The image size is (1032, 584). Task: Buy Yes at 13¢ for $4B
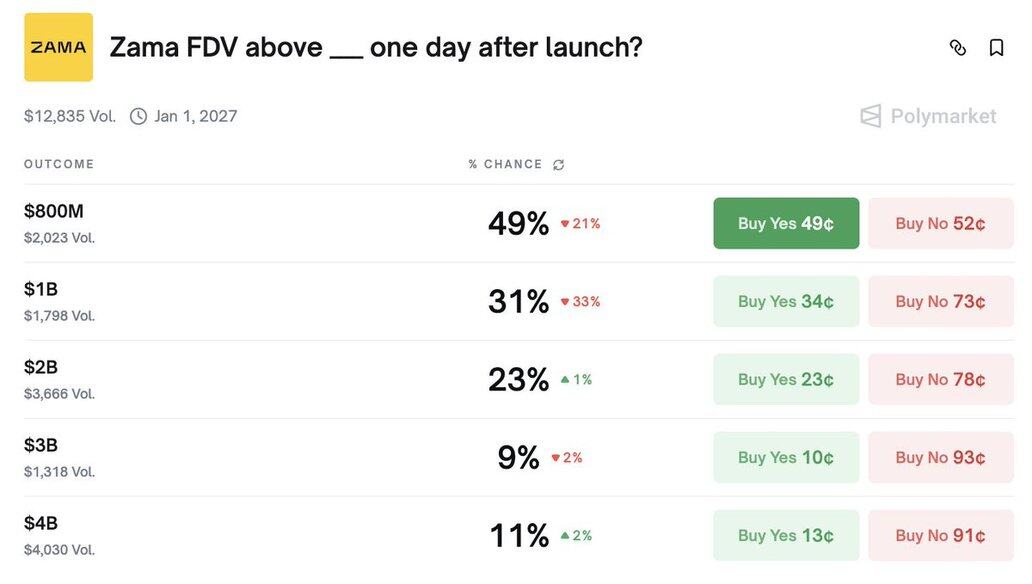pyautogui.click(x=786, y=535)
